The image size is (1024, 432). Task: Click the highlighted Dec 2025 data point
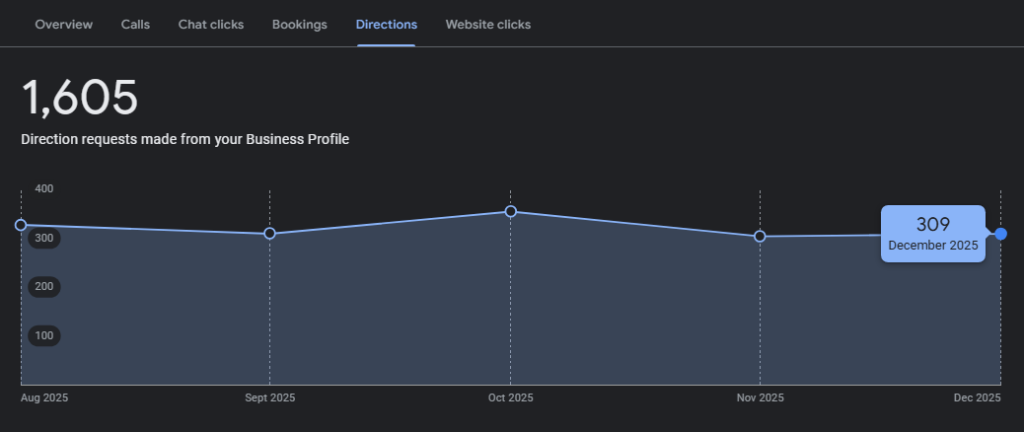(1001, 233)
